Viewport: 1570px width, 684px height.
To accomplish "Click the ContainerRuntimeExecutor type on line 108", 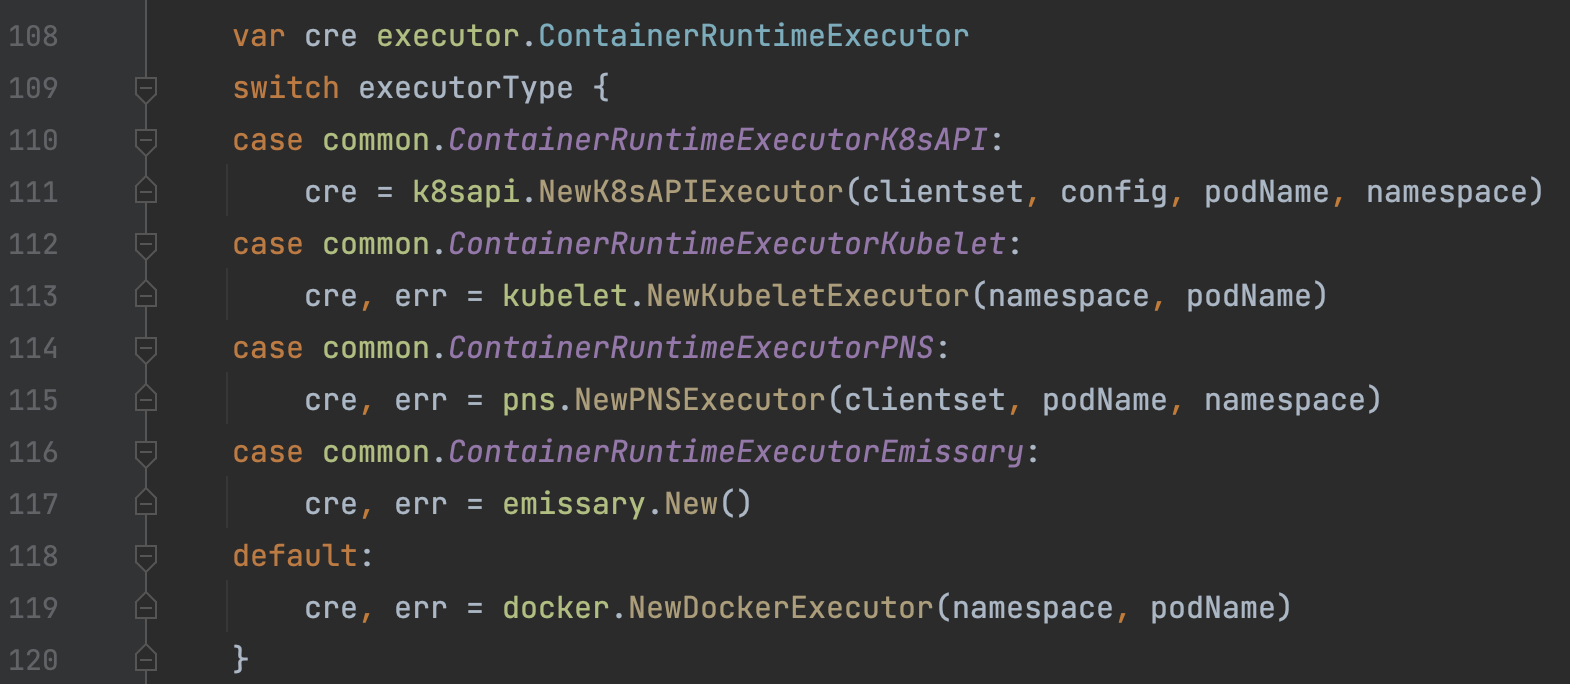I will (753, 37).
